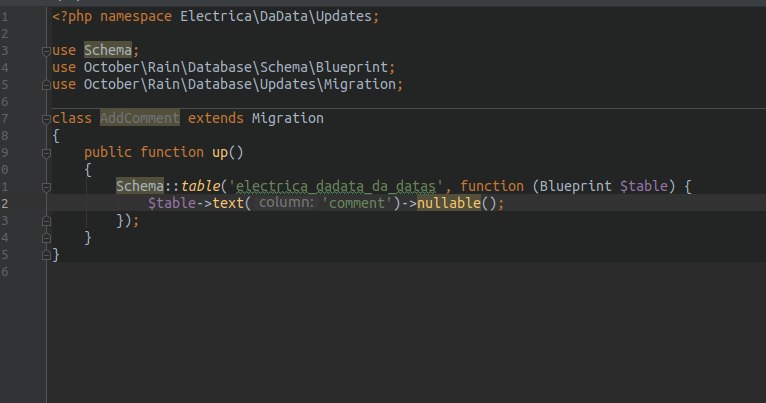
Task: Click the 'up' method name
Action: click(220, 152)
